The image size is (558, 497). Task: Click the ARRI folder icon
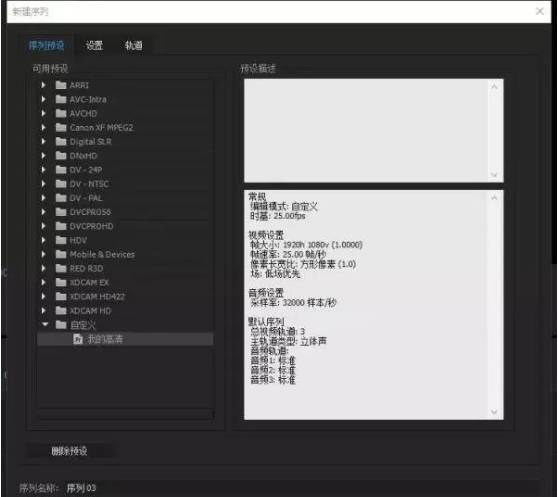(61, 85)
